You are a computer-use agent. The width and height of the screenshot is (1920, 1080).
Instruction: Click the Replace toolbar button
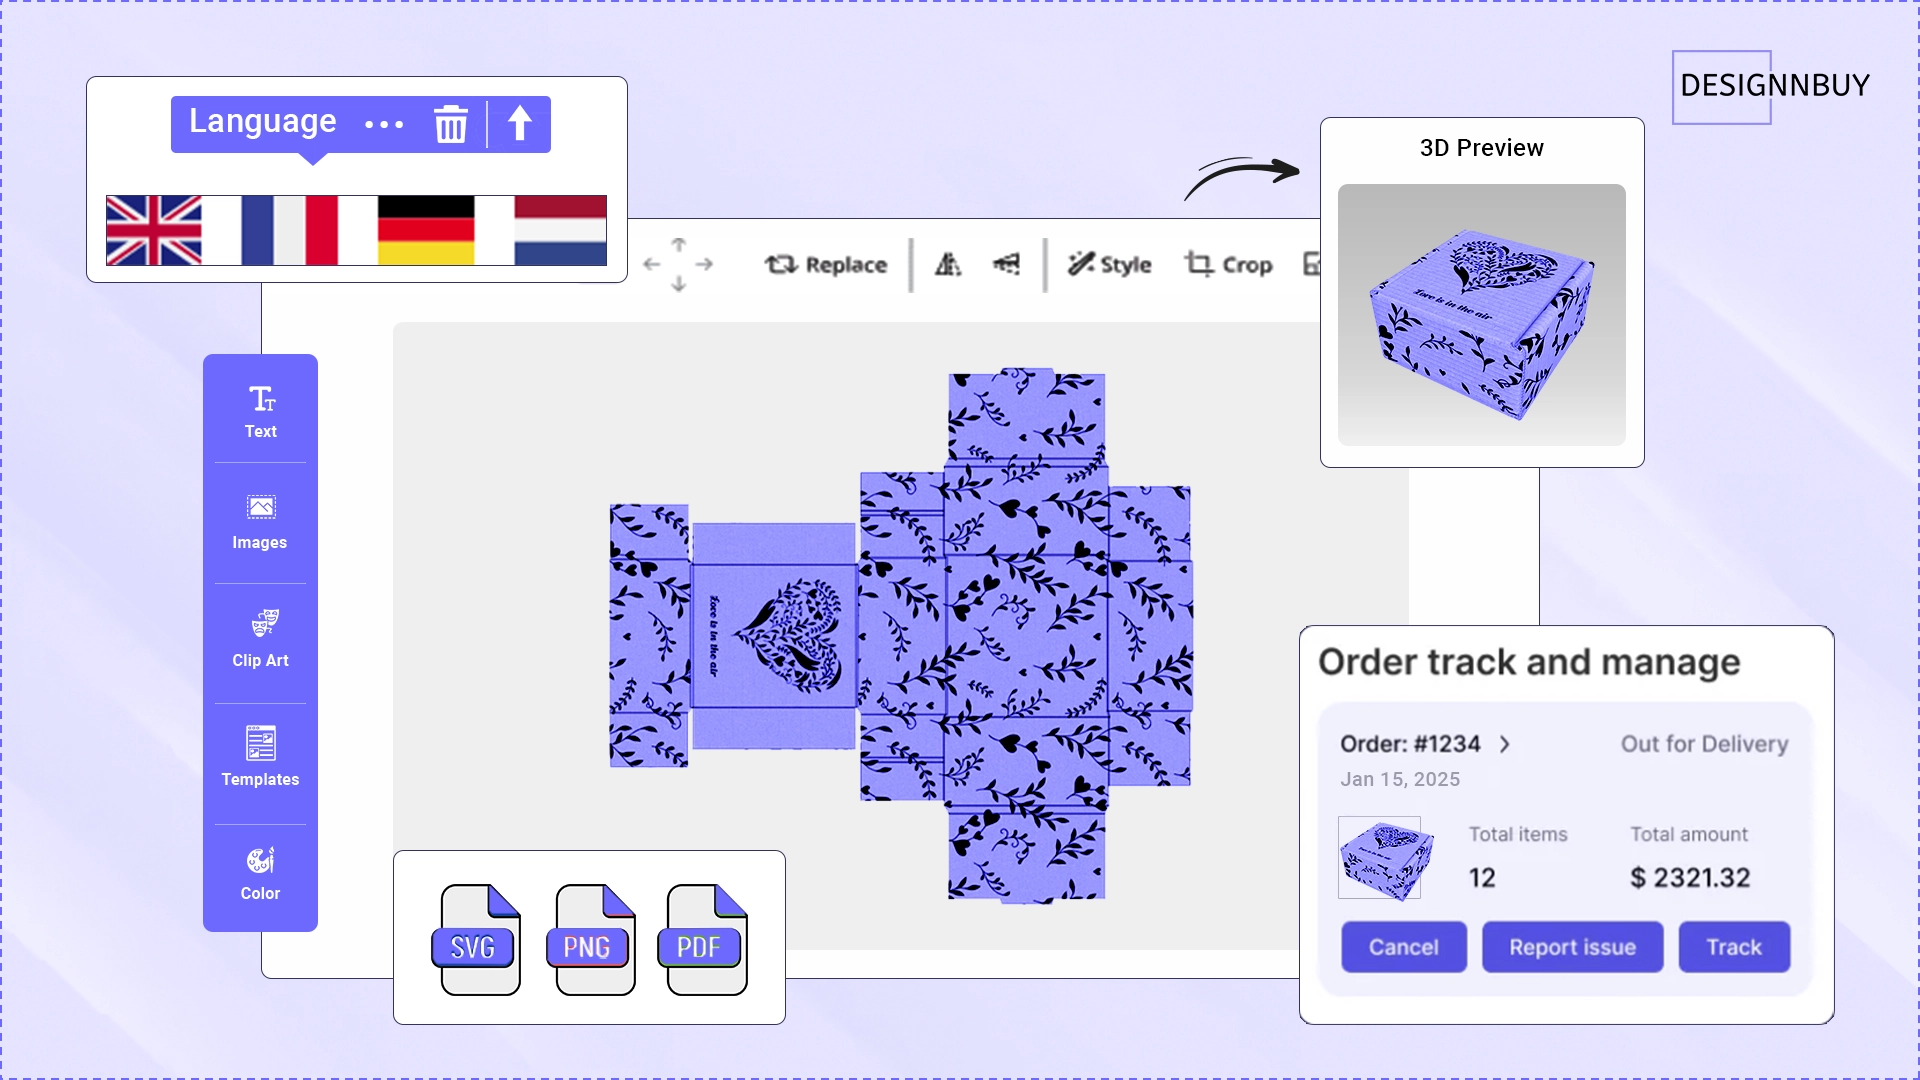pyautogui.click(x=826, y=265)
